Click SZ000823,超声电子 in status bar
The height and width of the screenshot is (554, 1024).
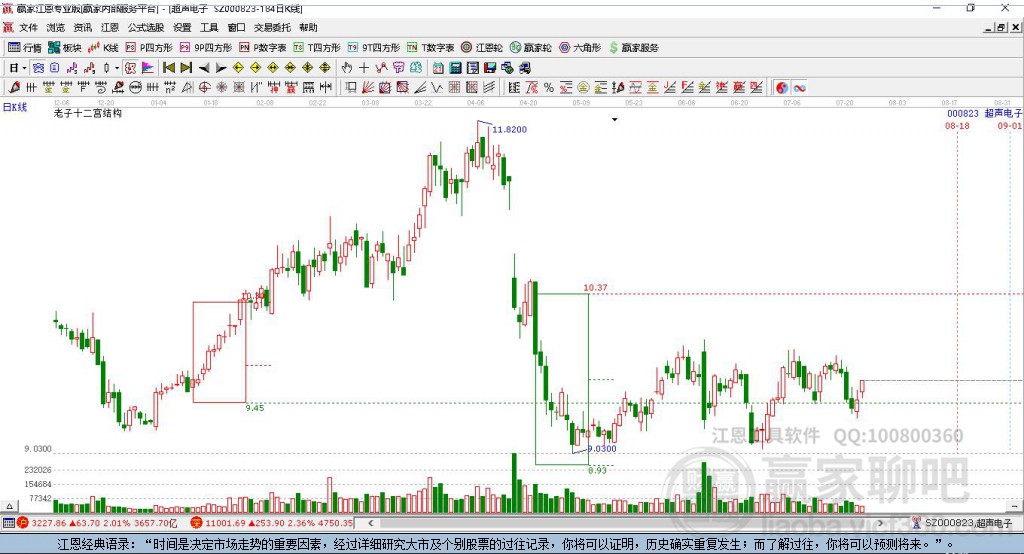click(968, 523)
